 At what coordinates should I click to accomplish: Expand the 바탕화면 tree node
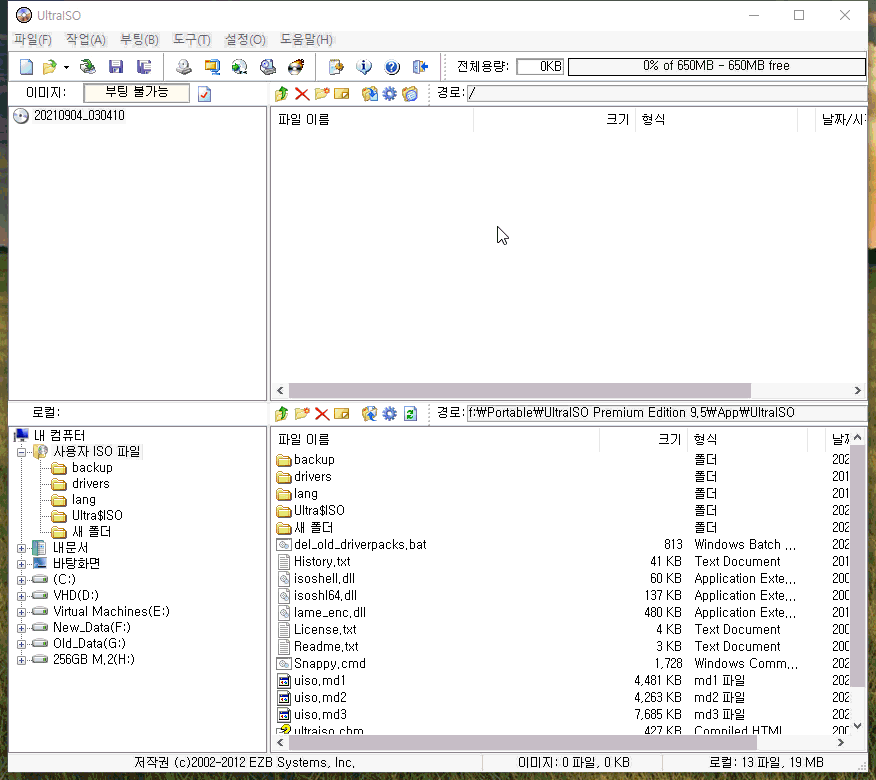(x=21, y=564)
